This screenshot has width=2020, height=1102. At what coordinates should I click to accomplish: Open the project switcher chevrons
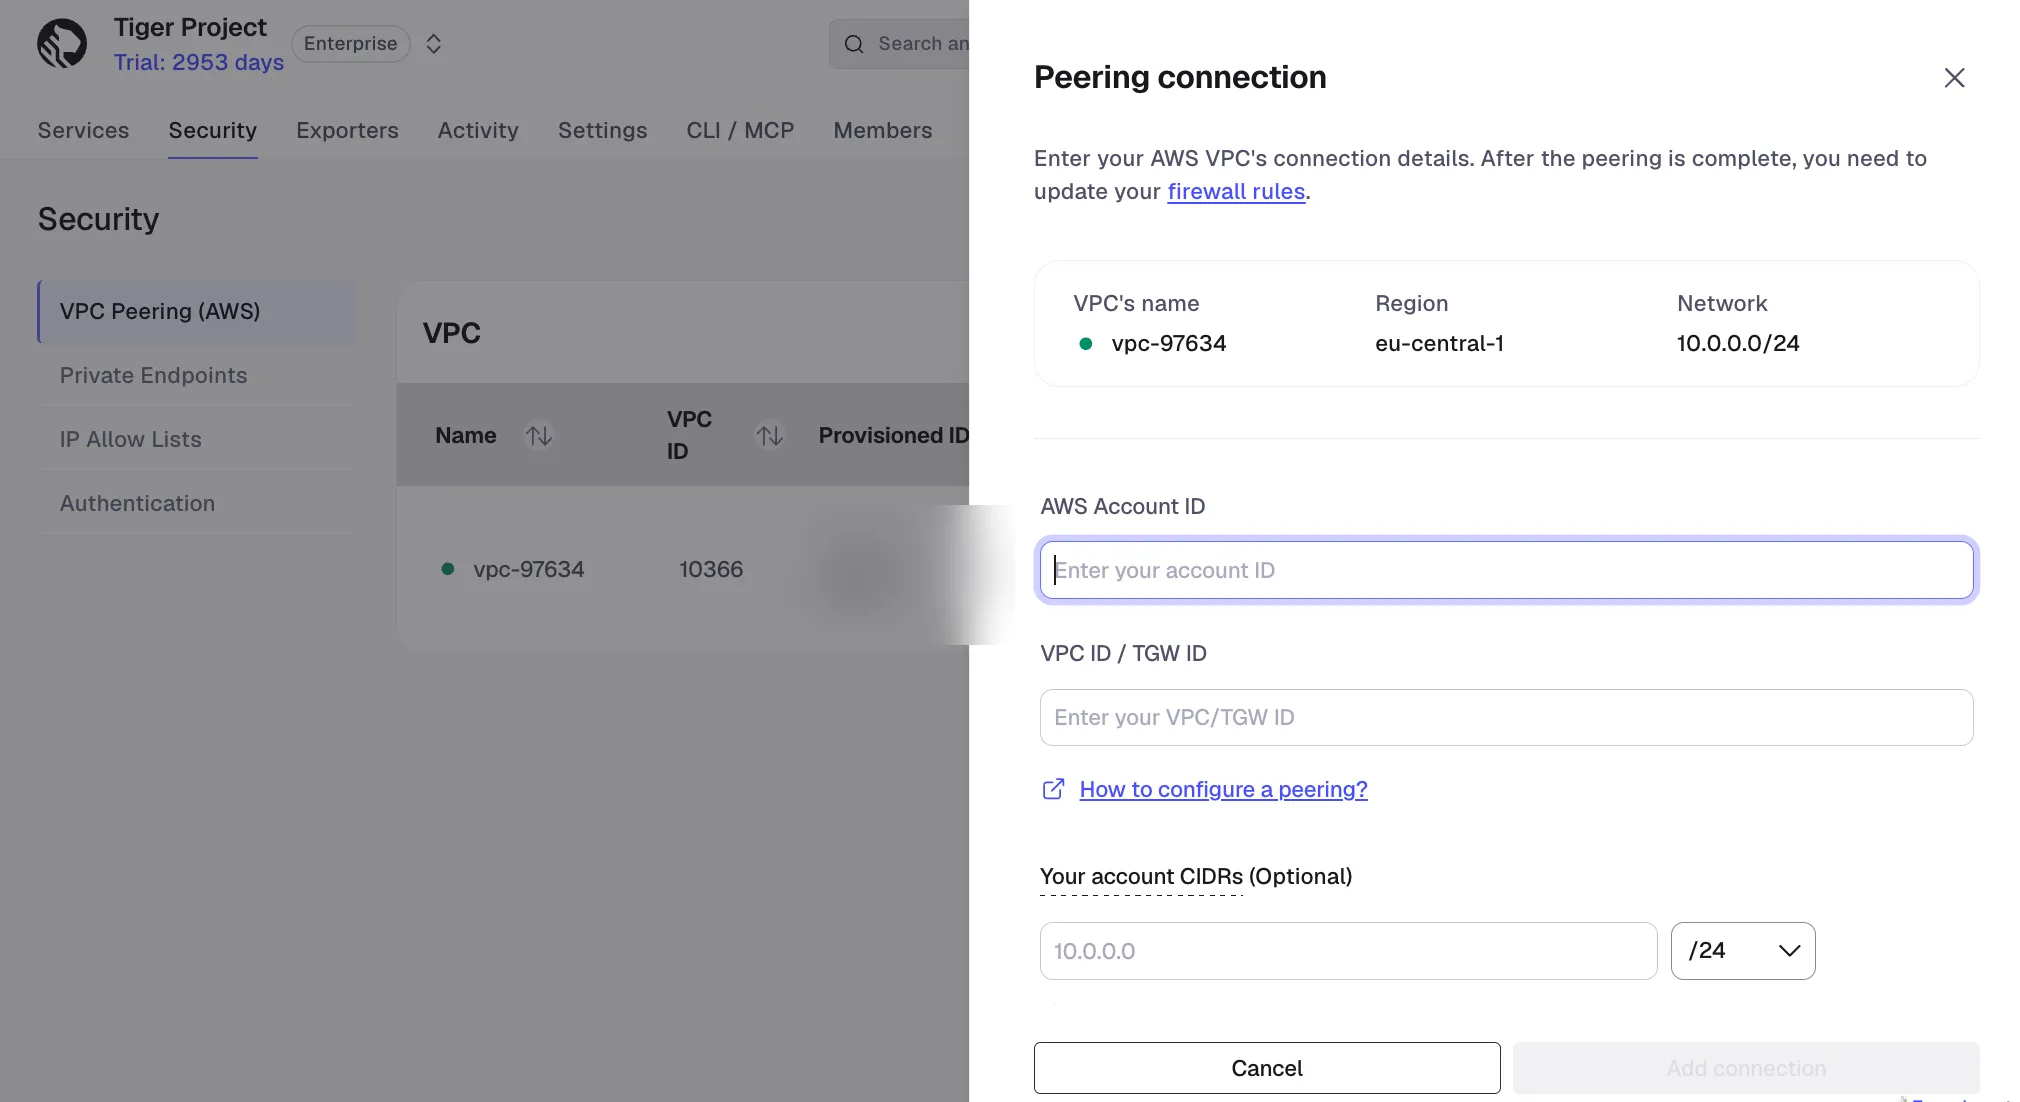pos(433,44)
